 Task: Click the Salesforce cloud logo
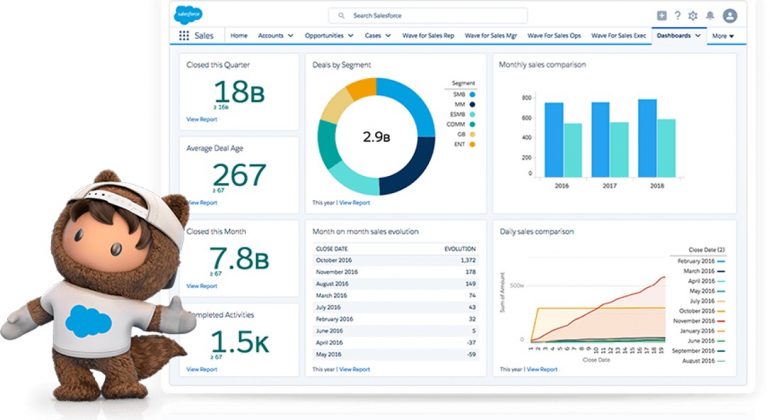188,15
